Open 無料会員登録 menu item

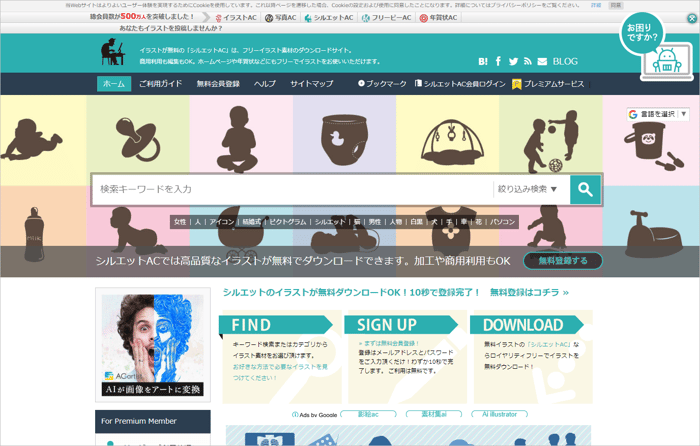218,83
